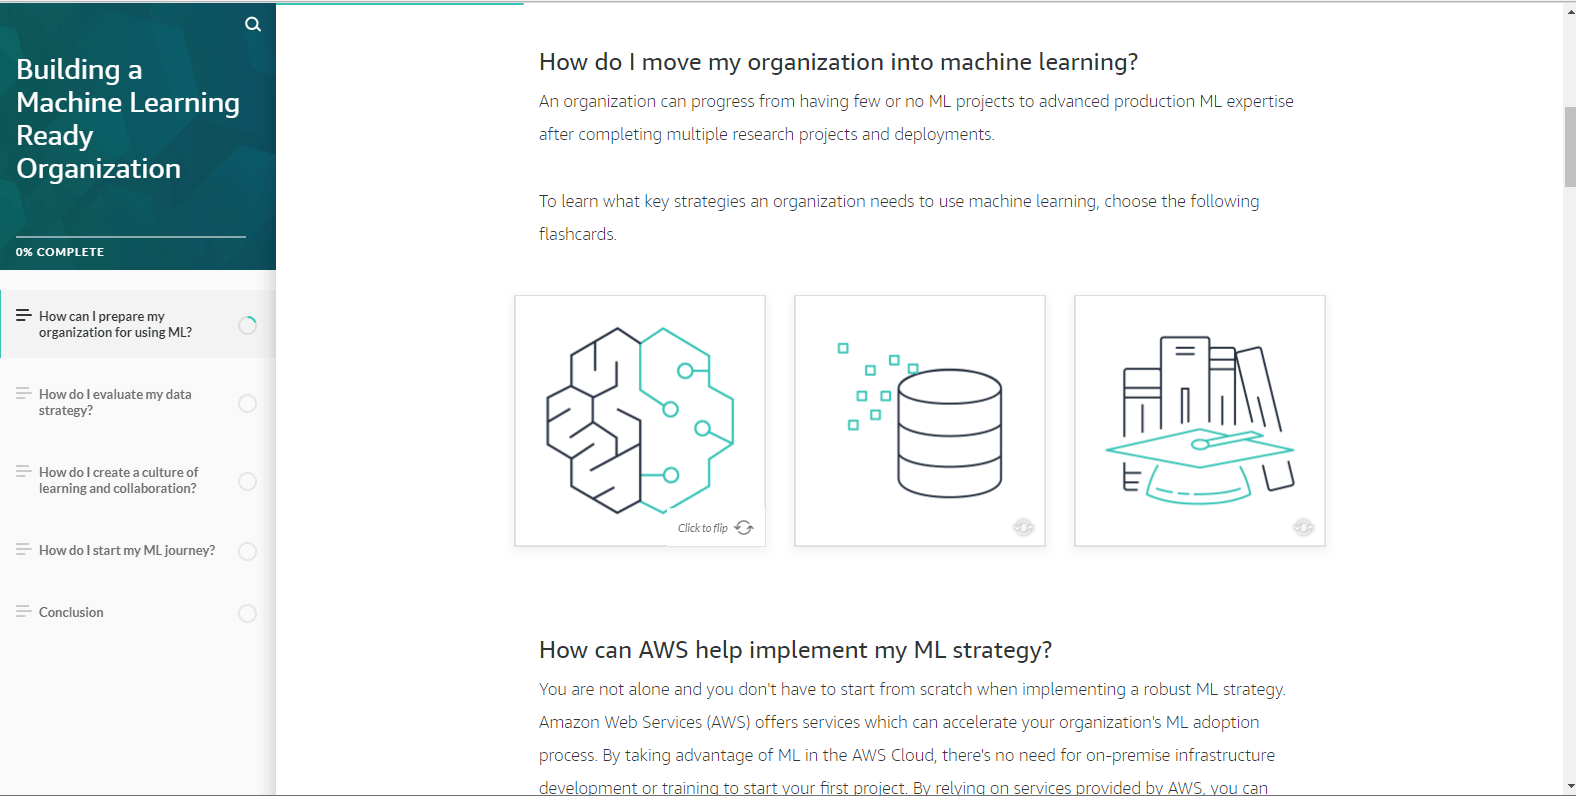
Task: Click the '0% COMPLETE' progress label
Action: pos(60,252)
